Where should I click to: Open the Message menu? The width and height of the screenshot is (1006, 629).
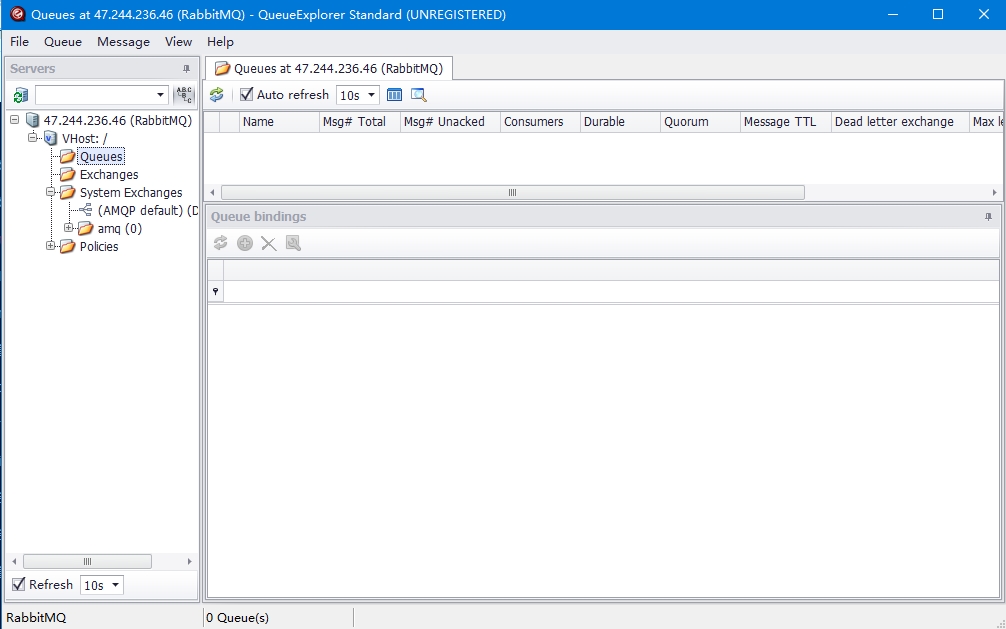point(123,41)
